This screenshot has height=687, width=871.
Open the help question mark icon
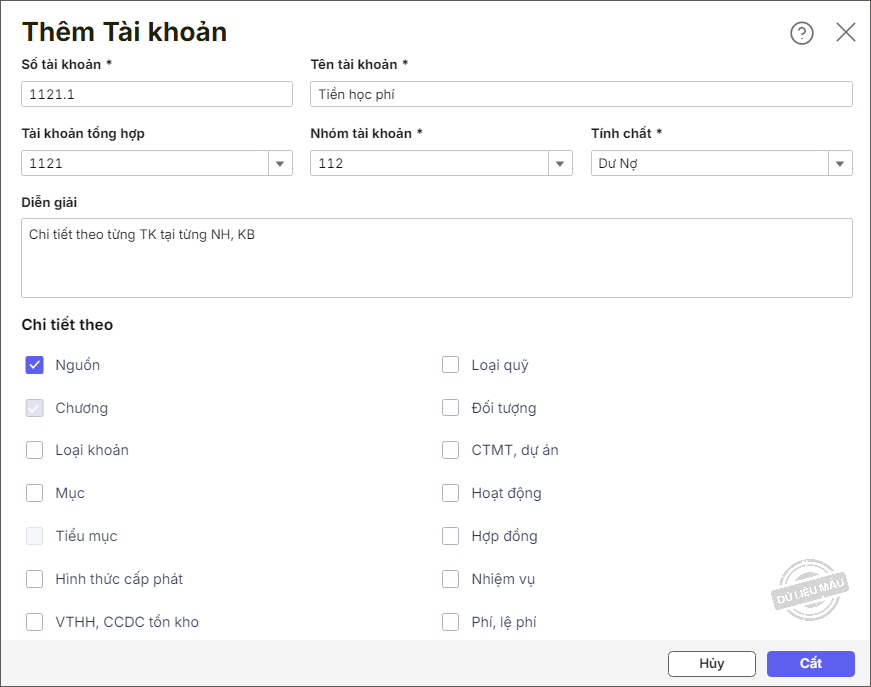(x=802, y=33)
